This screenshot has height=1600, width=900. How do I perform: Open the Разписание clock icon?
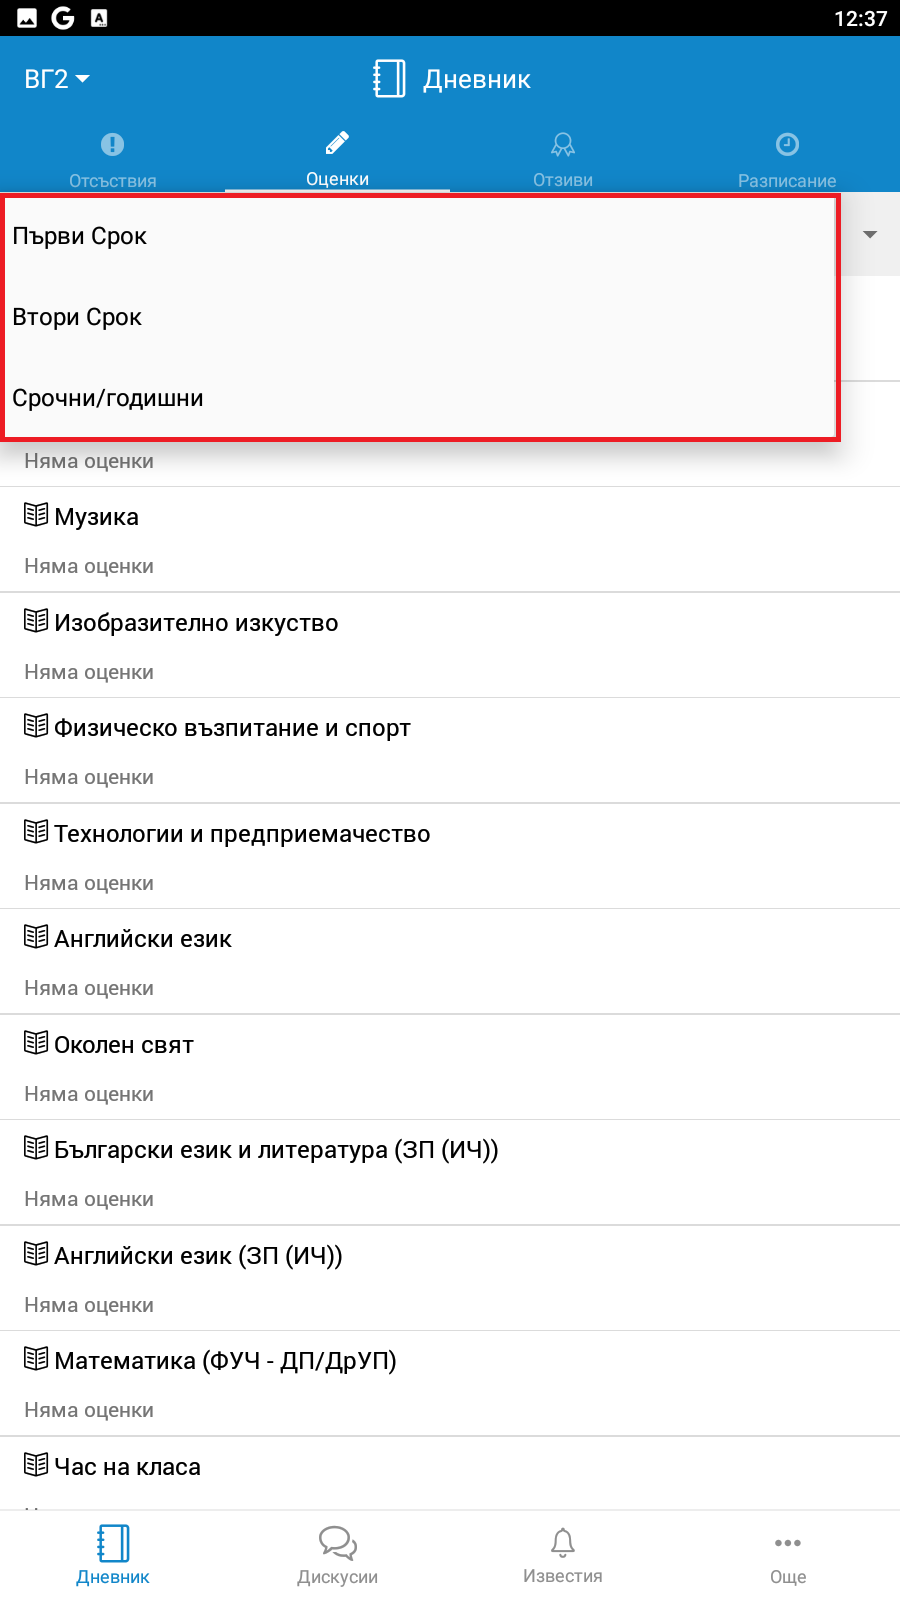(788, 145)
